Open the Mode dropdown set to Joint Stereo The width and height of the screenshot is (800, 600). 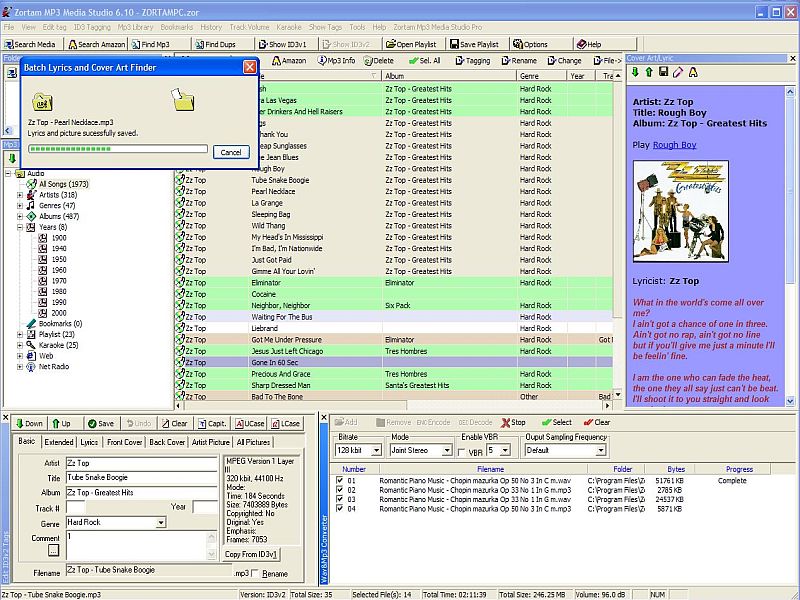click(x=447, y=451)
